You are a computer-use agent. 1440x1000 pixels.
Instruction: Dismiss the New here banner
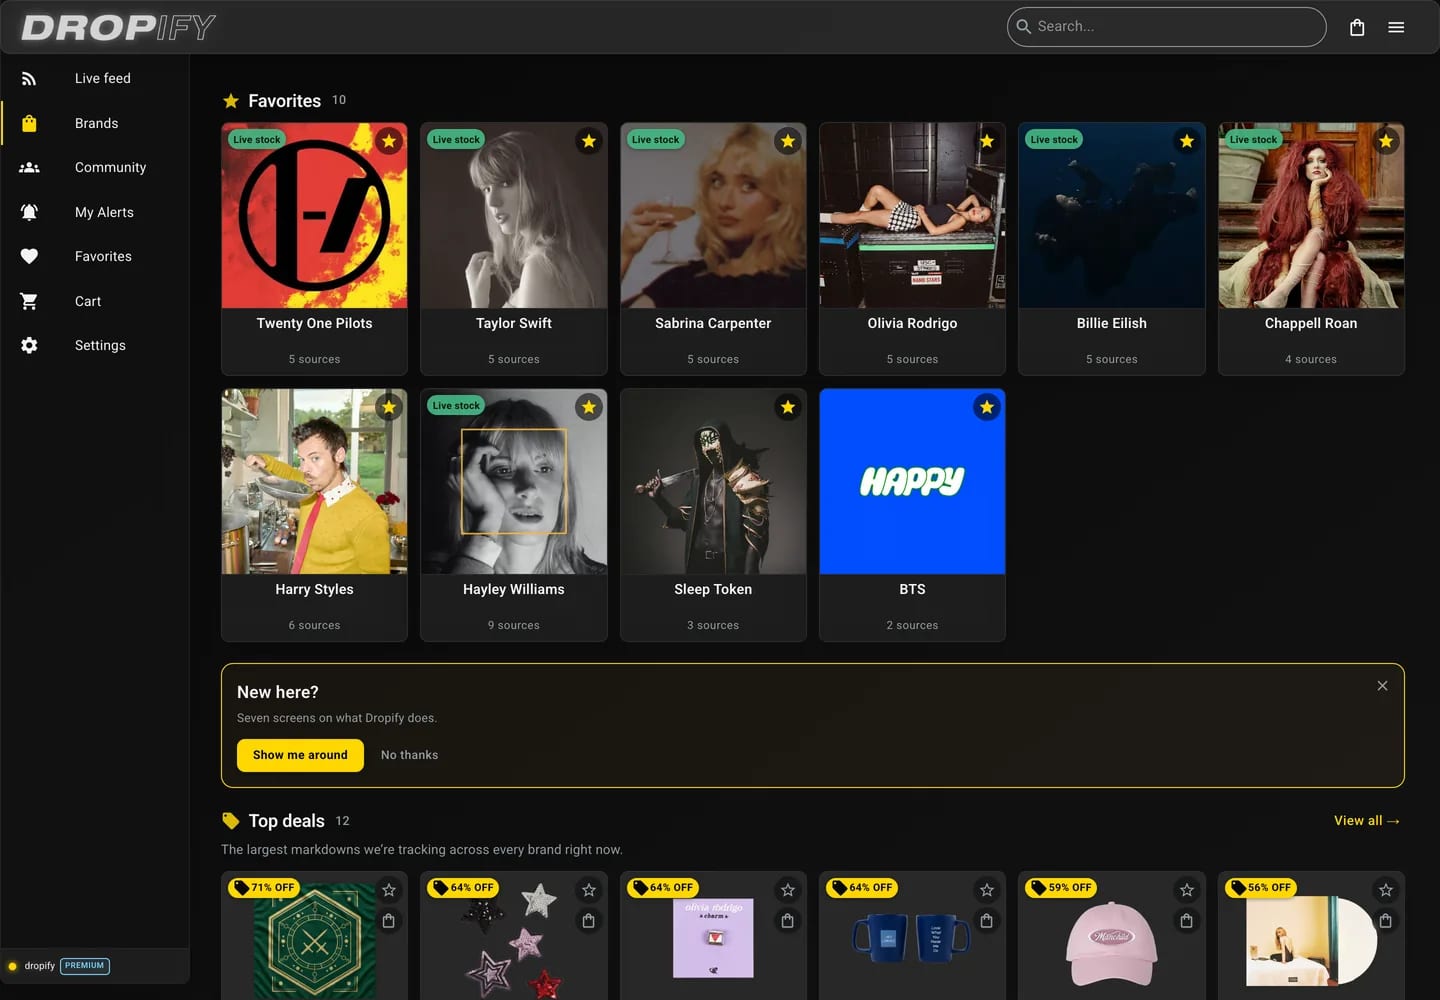1382,686
